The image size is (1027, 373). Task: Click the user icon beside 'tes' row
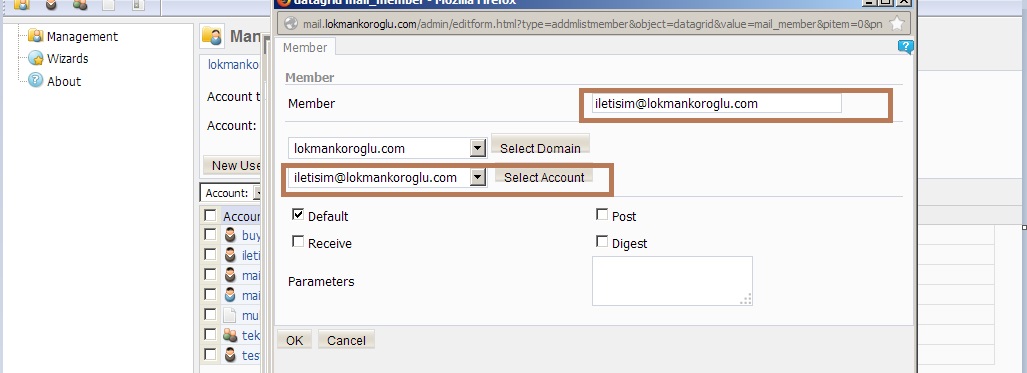coord(230,355)
